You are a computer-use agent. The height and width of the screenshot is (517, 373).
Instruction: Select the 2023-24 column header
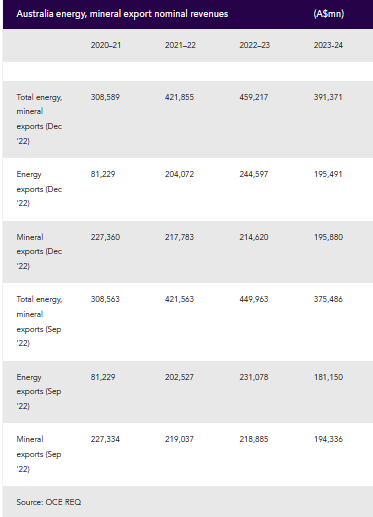click(x=328, y=45)
